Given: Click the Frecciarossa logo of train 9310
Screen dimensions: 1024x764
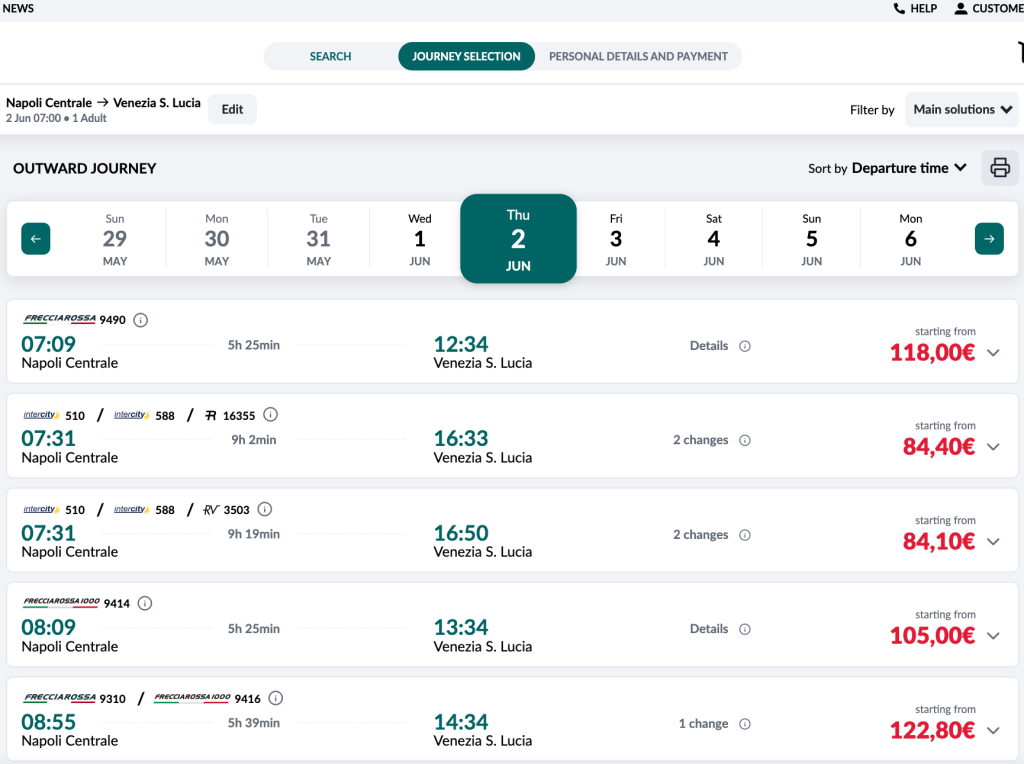Looking at the screenshot, I should (x=59, y=697).
